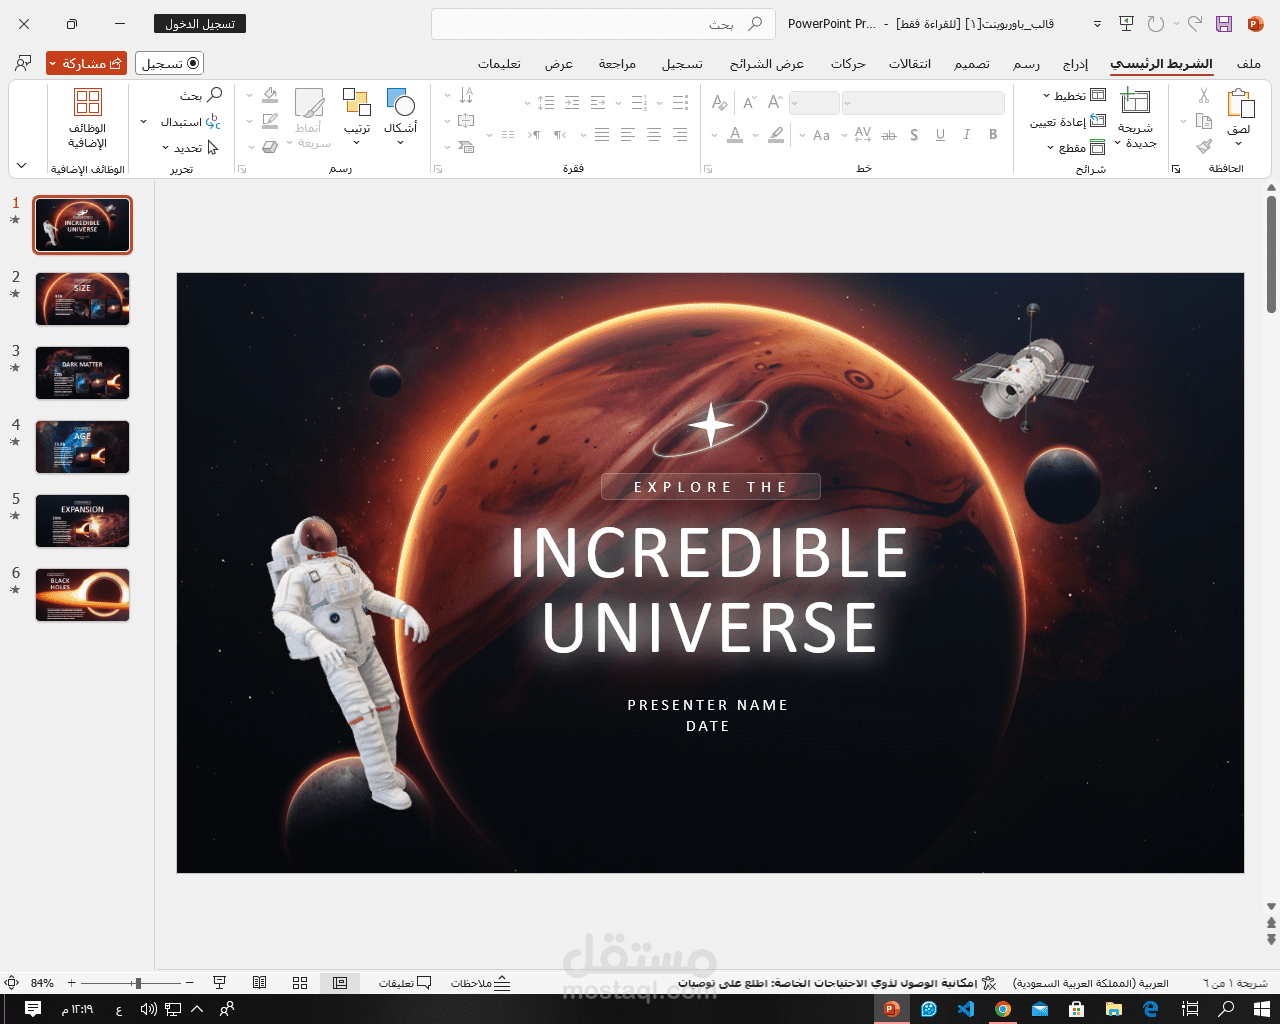Click the search (بحث) box in title bar
This screenshot has height=1024, width=1280.
[x=603, y=24]
